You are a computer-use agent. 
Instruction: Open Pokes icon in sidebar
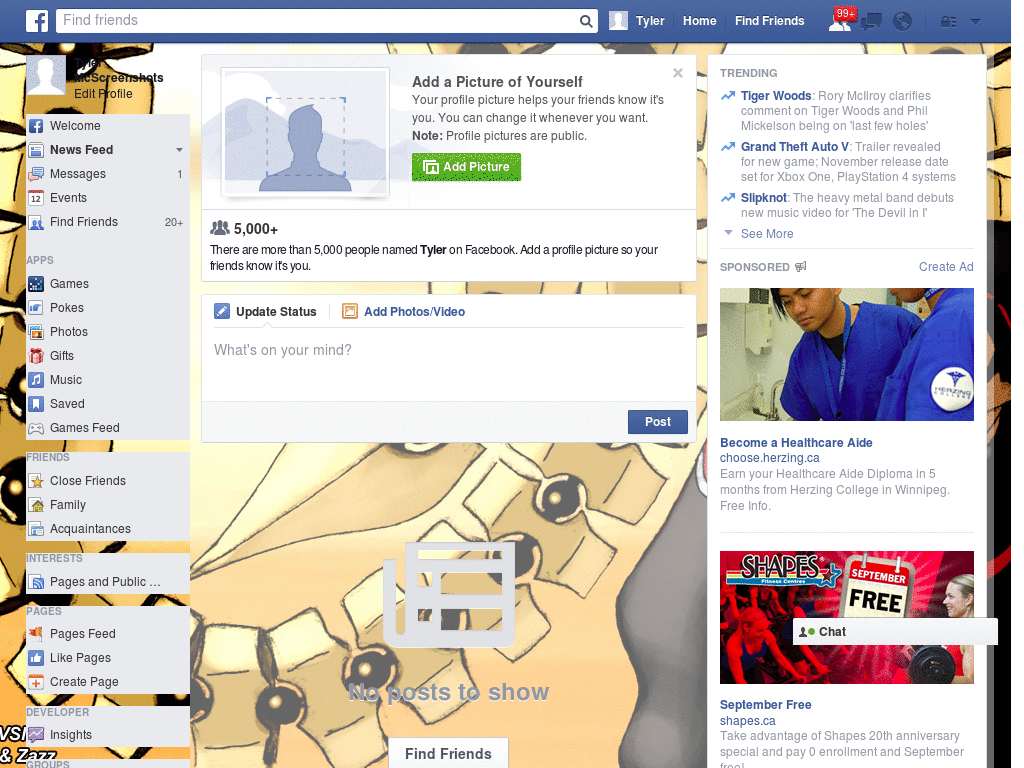pos(36,308)
